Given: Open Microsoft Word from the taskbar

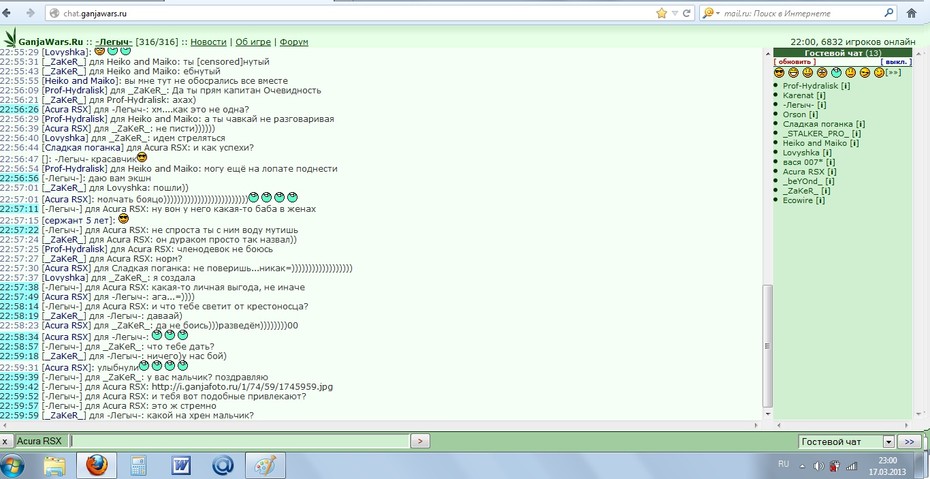Looking at the screenshot, I should [x=180, y=465].
